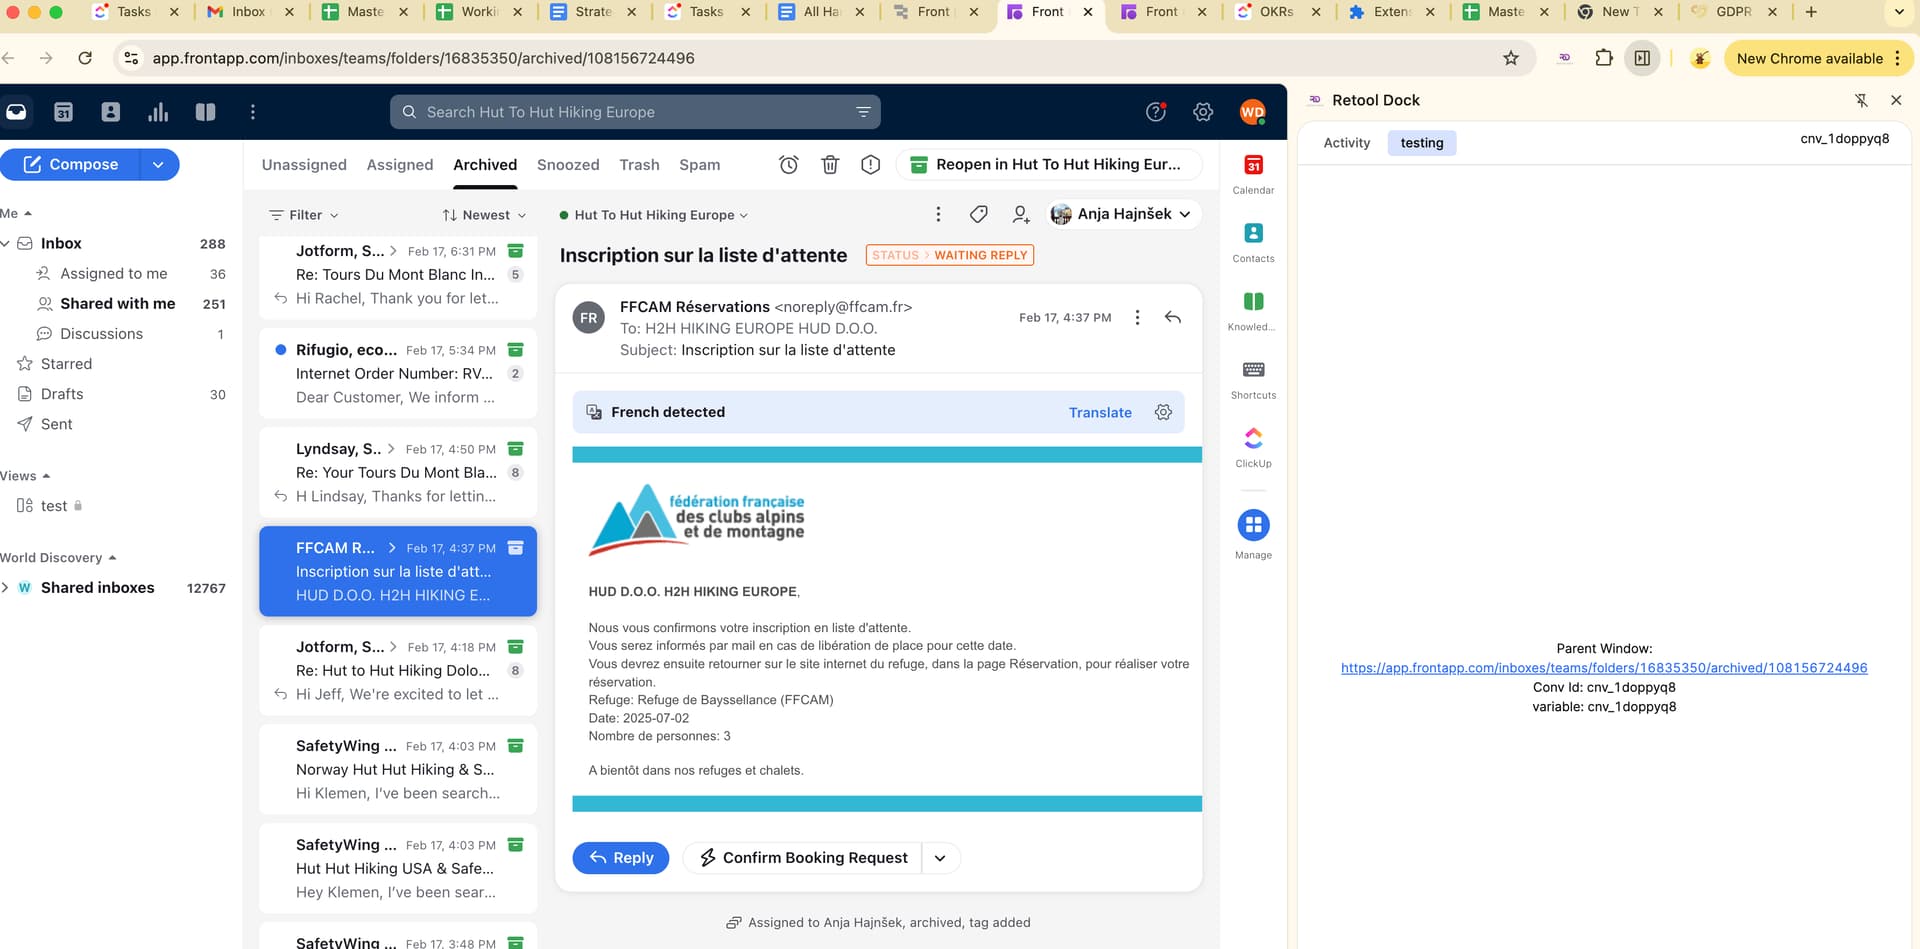Click the Search Hut To Hut Hiking field
Image resolution: width=1920 pixels, height=949 pixels.
point(635,112)
